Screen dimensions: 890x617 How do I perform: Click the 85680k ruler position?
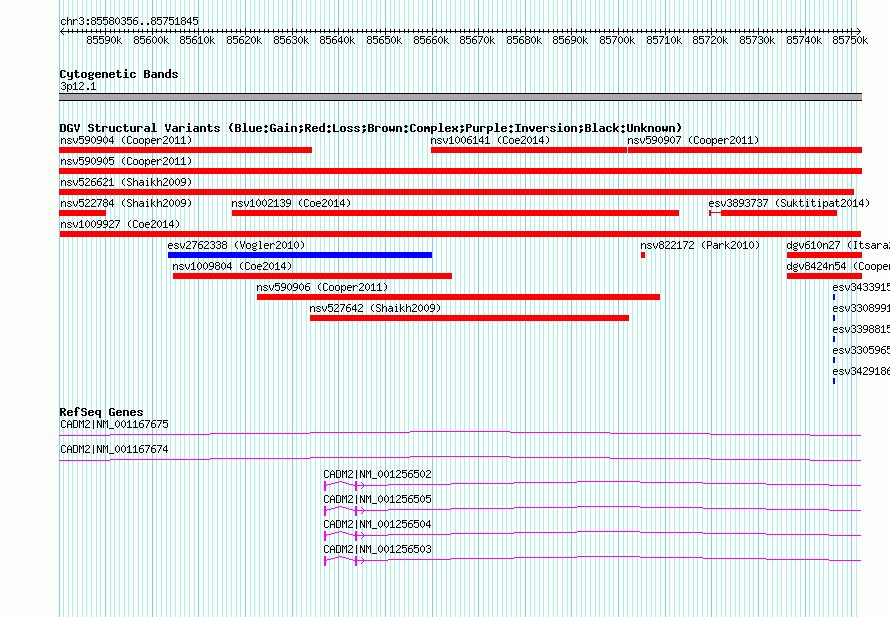tap(524, 40)
